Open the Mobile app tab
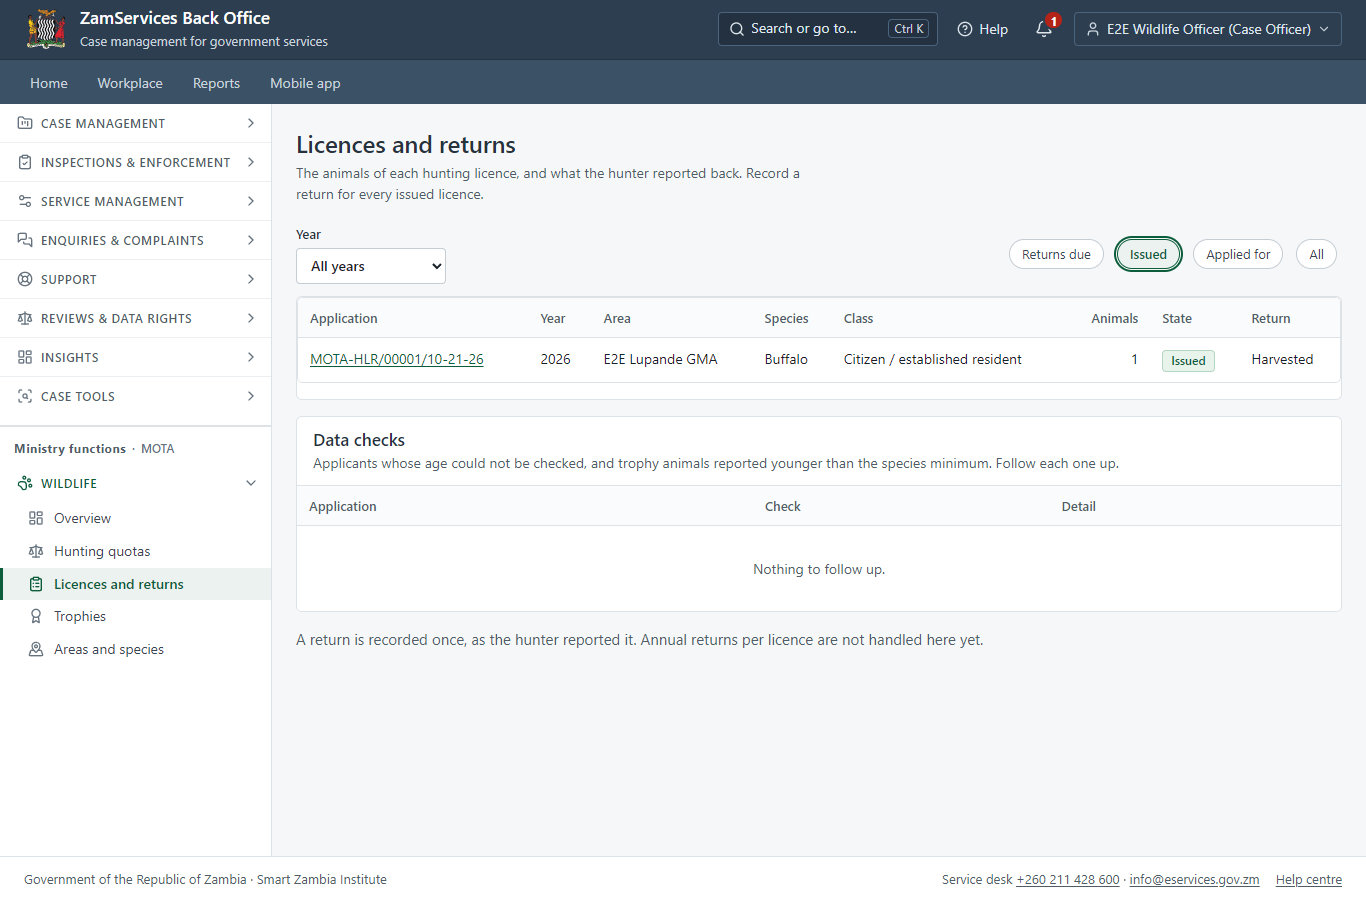 [305, 83]
